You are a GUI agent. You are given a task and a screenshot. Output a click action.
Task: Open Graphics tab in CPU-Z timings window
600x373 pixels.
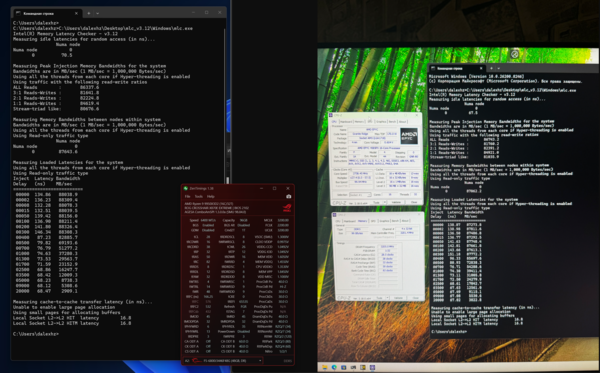(385, 221)
